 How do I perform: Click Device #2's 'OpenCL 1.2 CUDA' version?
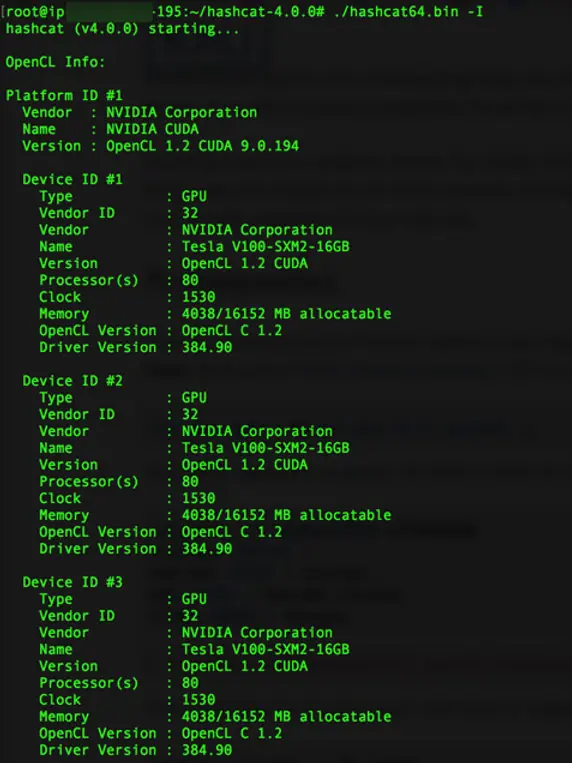pos(245,465)
